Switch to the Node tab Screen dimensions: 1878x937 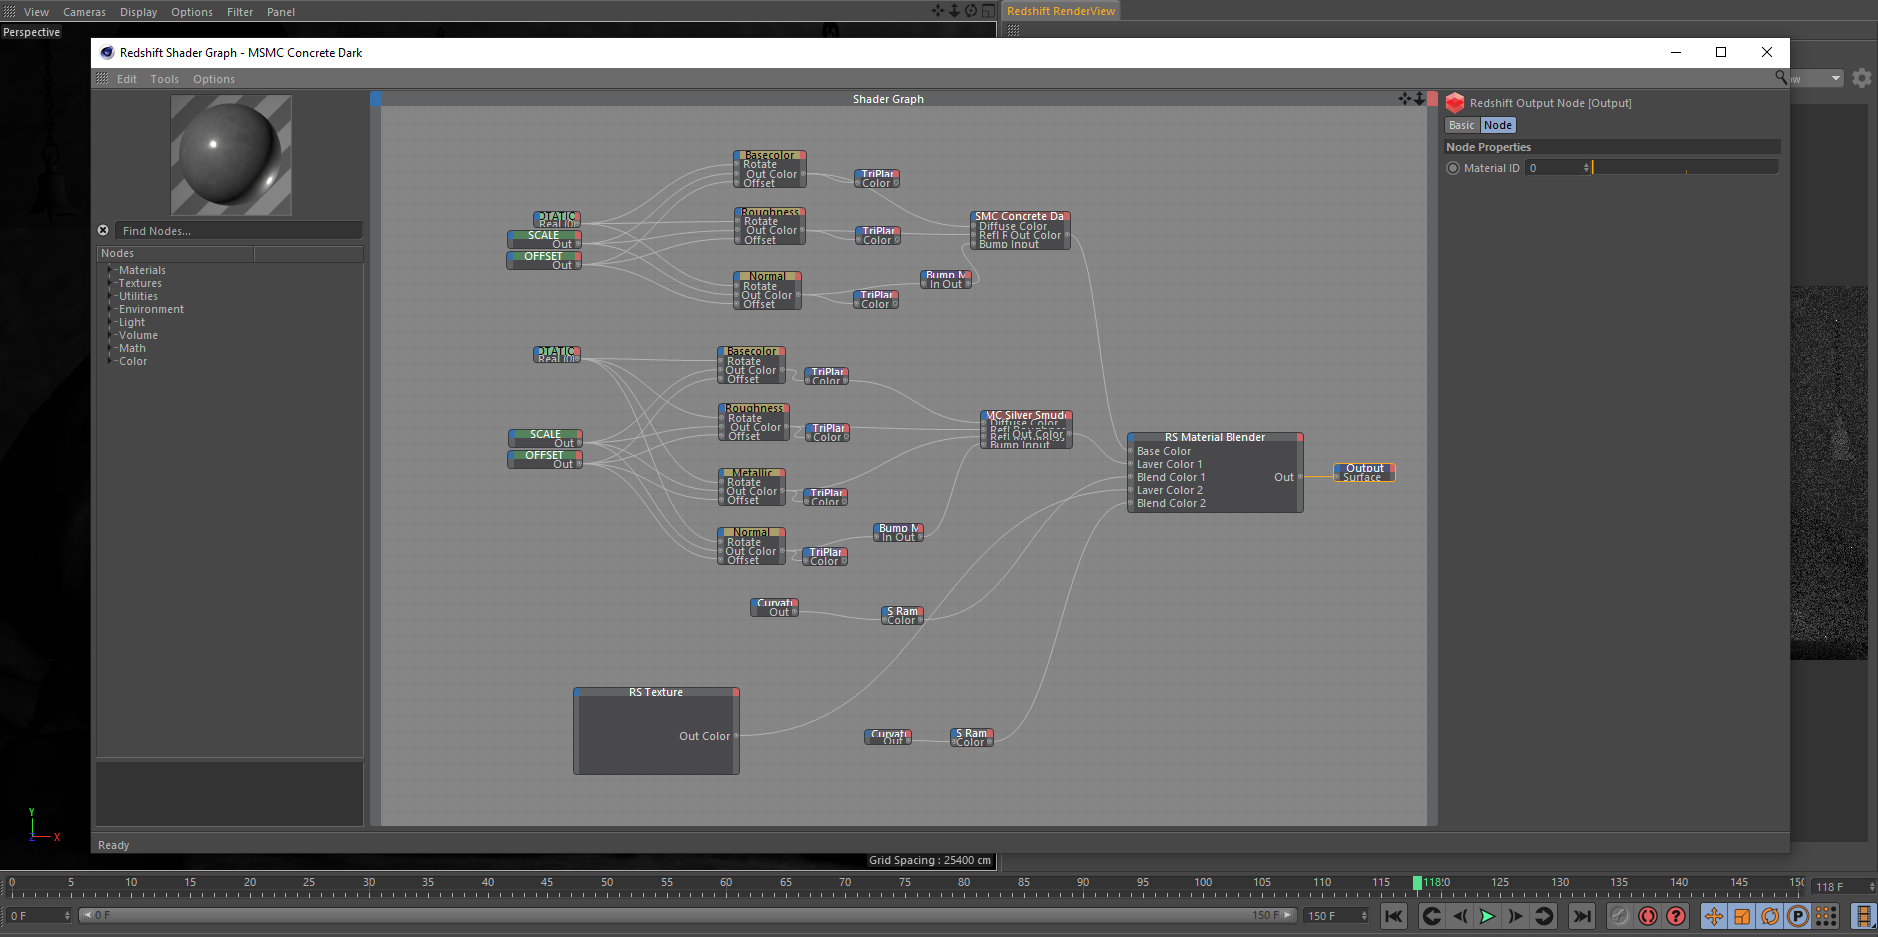[1498, 125]
